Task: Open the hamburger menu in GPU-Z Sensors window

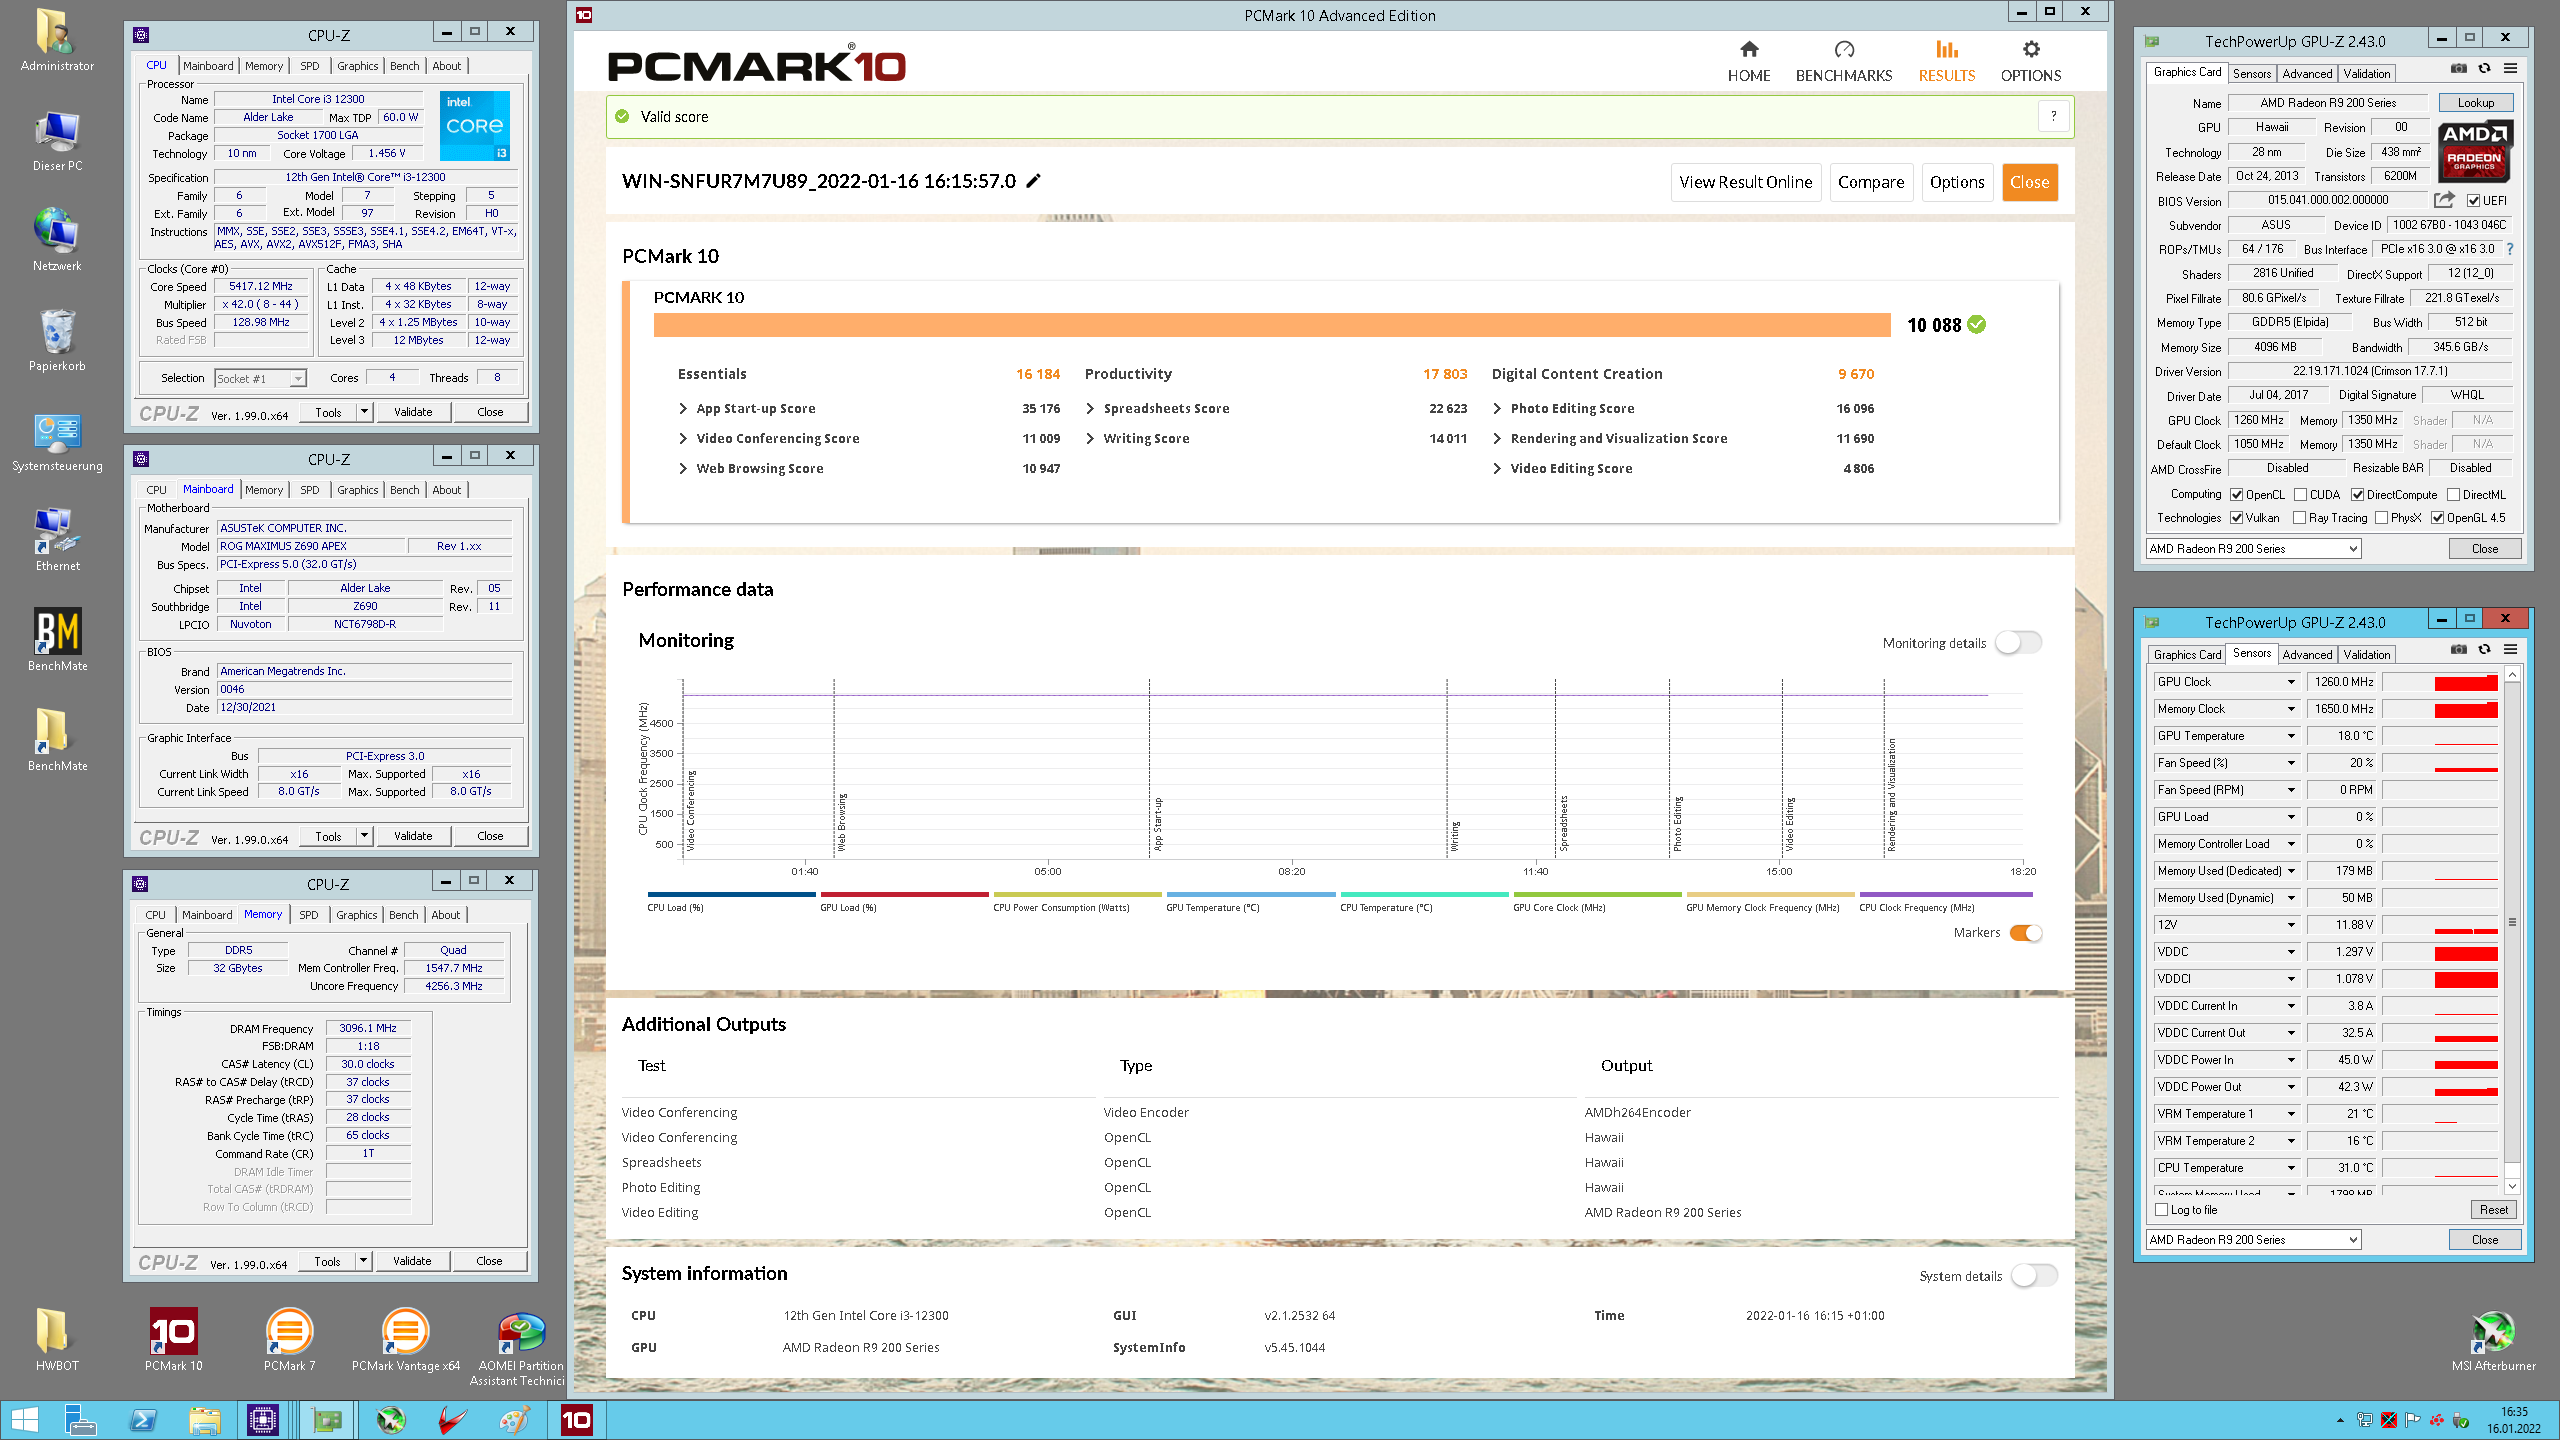Action: (x=2511, y=649)
